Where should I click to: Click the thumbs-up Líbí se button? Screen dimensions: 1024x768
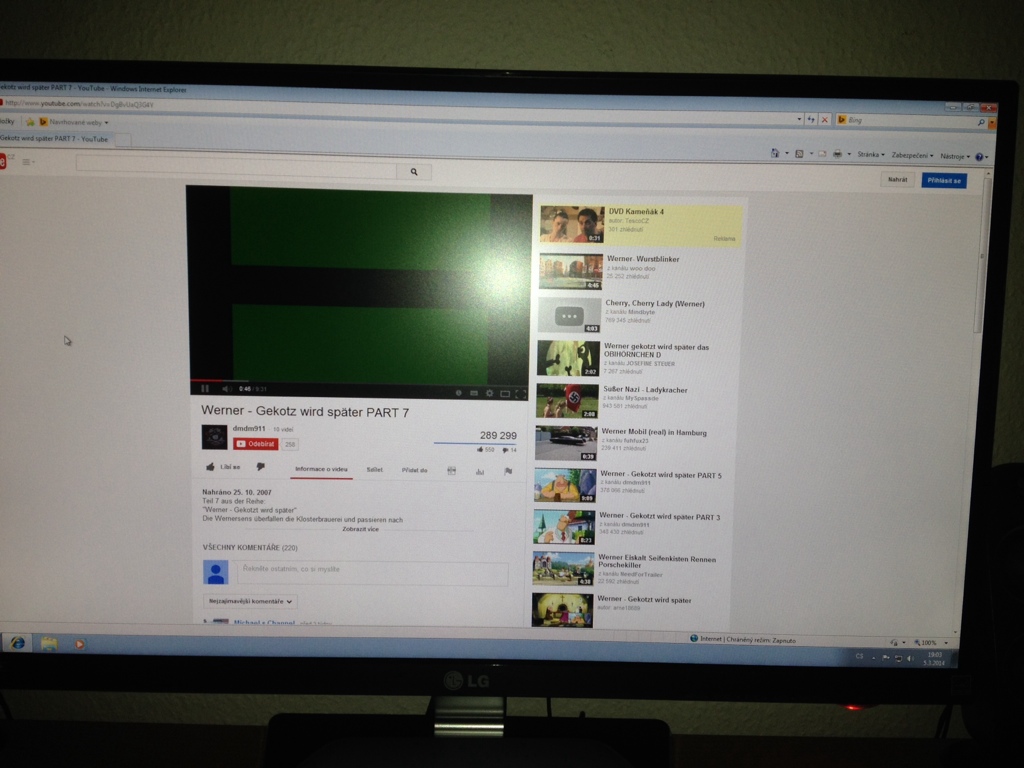(223, 467)
